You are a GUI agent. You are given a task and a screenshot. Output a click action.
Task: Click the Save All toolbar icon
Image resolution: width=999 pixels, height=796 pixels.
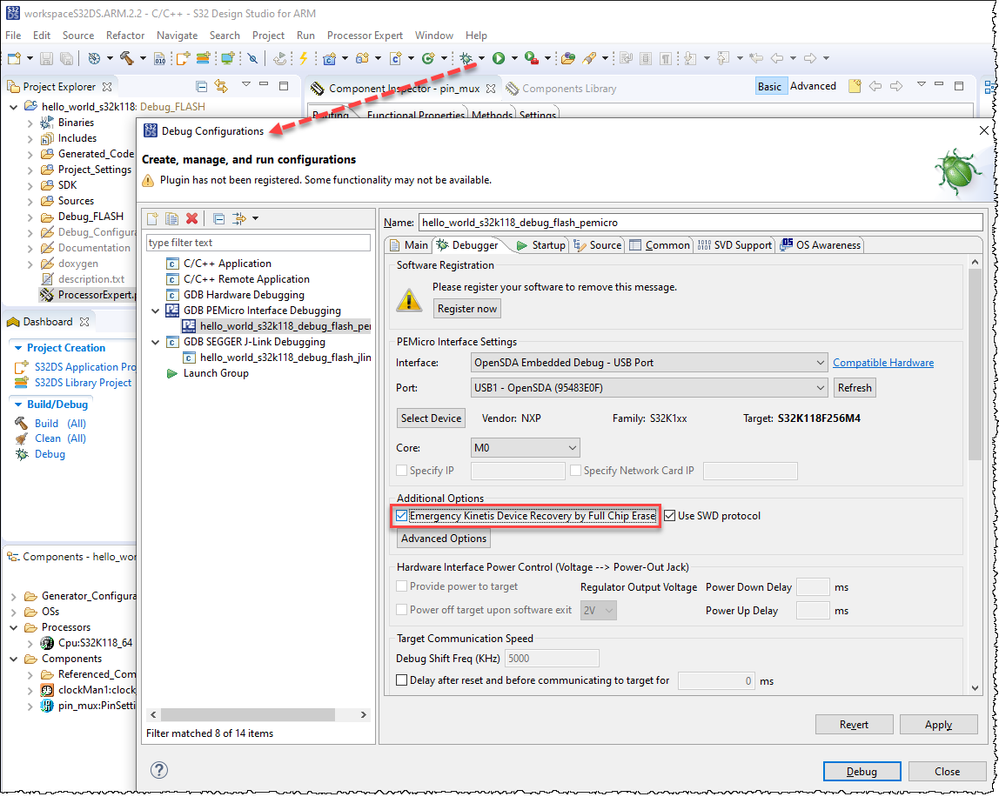coord(66,59)
